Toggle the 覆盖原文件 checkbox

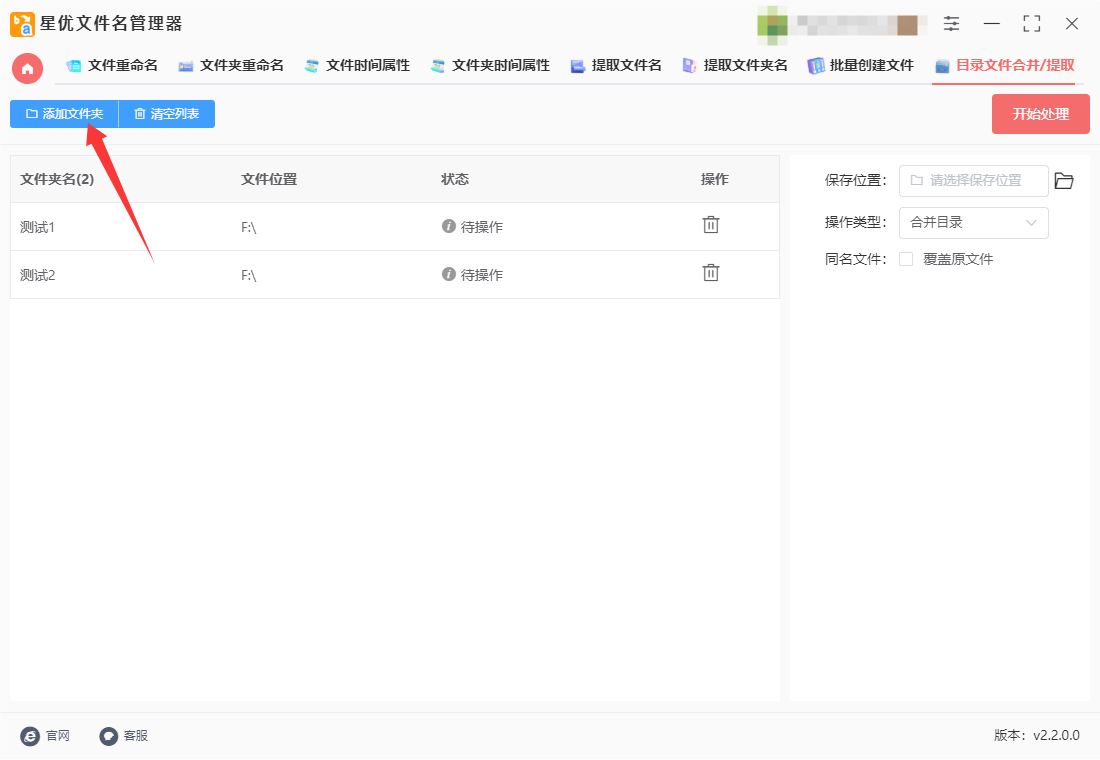click(906, 259)
